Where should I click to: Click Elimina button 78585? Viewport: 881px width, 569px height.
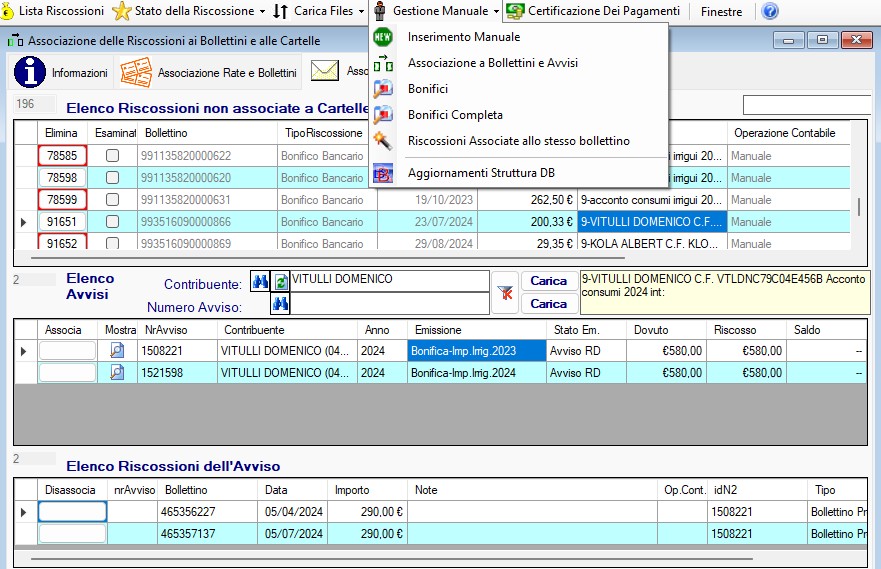pyautogui.click(x=62, y=156)
